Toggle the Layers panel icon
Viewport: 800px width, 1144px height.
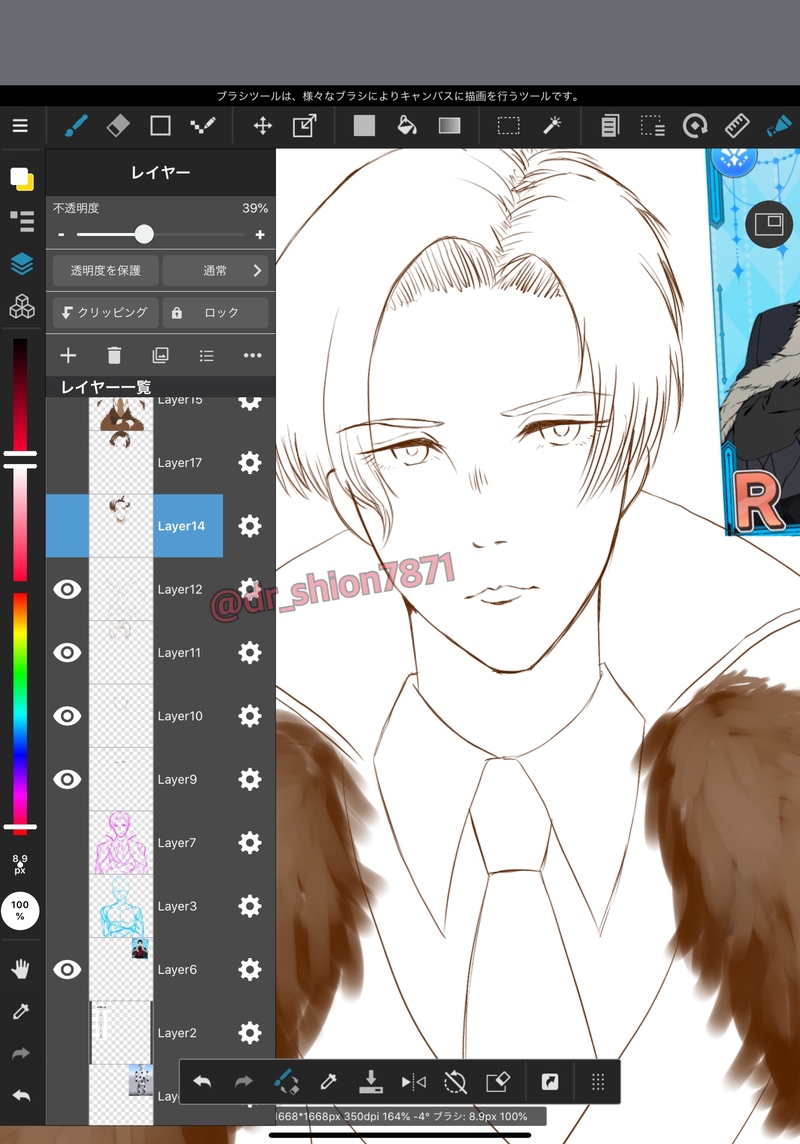coord(22,263)
